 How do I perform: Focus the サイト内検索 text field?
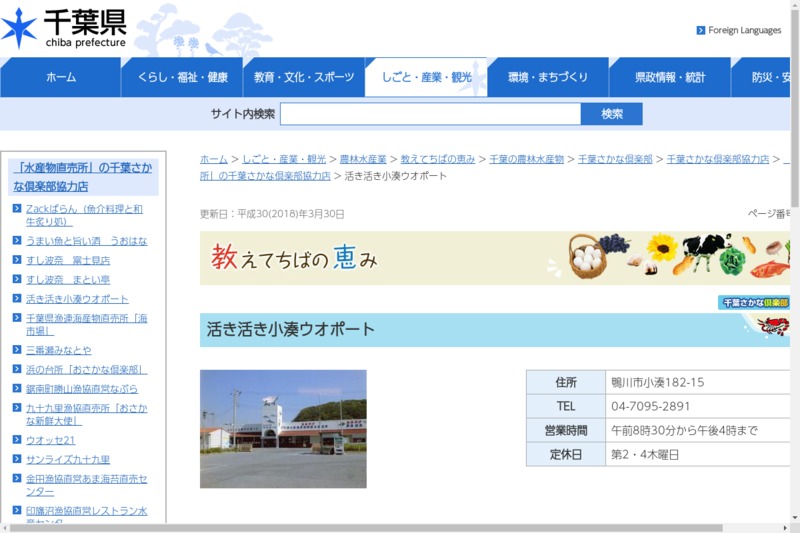coord(430,114)
